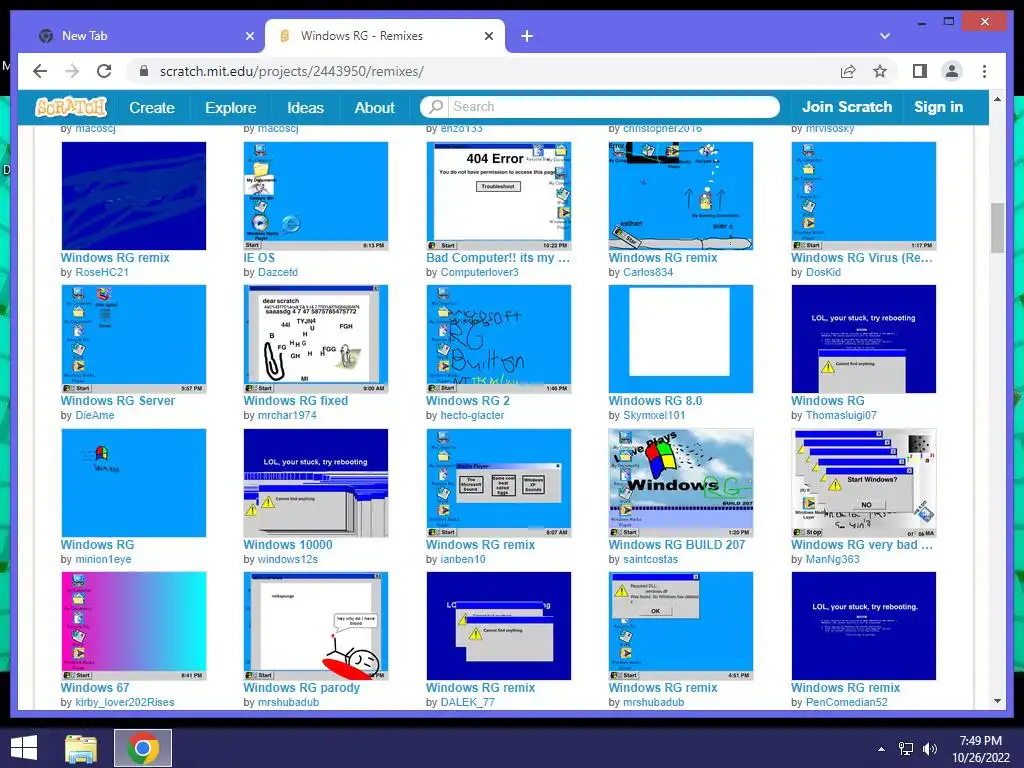Open the 404 Error project thumbnail
The height and width of the screenshot is (768, 1024).
pyautogui.click(x=498, y=195)
